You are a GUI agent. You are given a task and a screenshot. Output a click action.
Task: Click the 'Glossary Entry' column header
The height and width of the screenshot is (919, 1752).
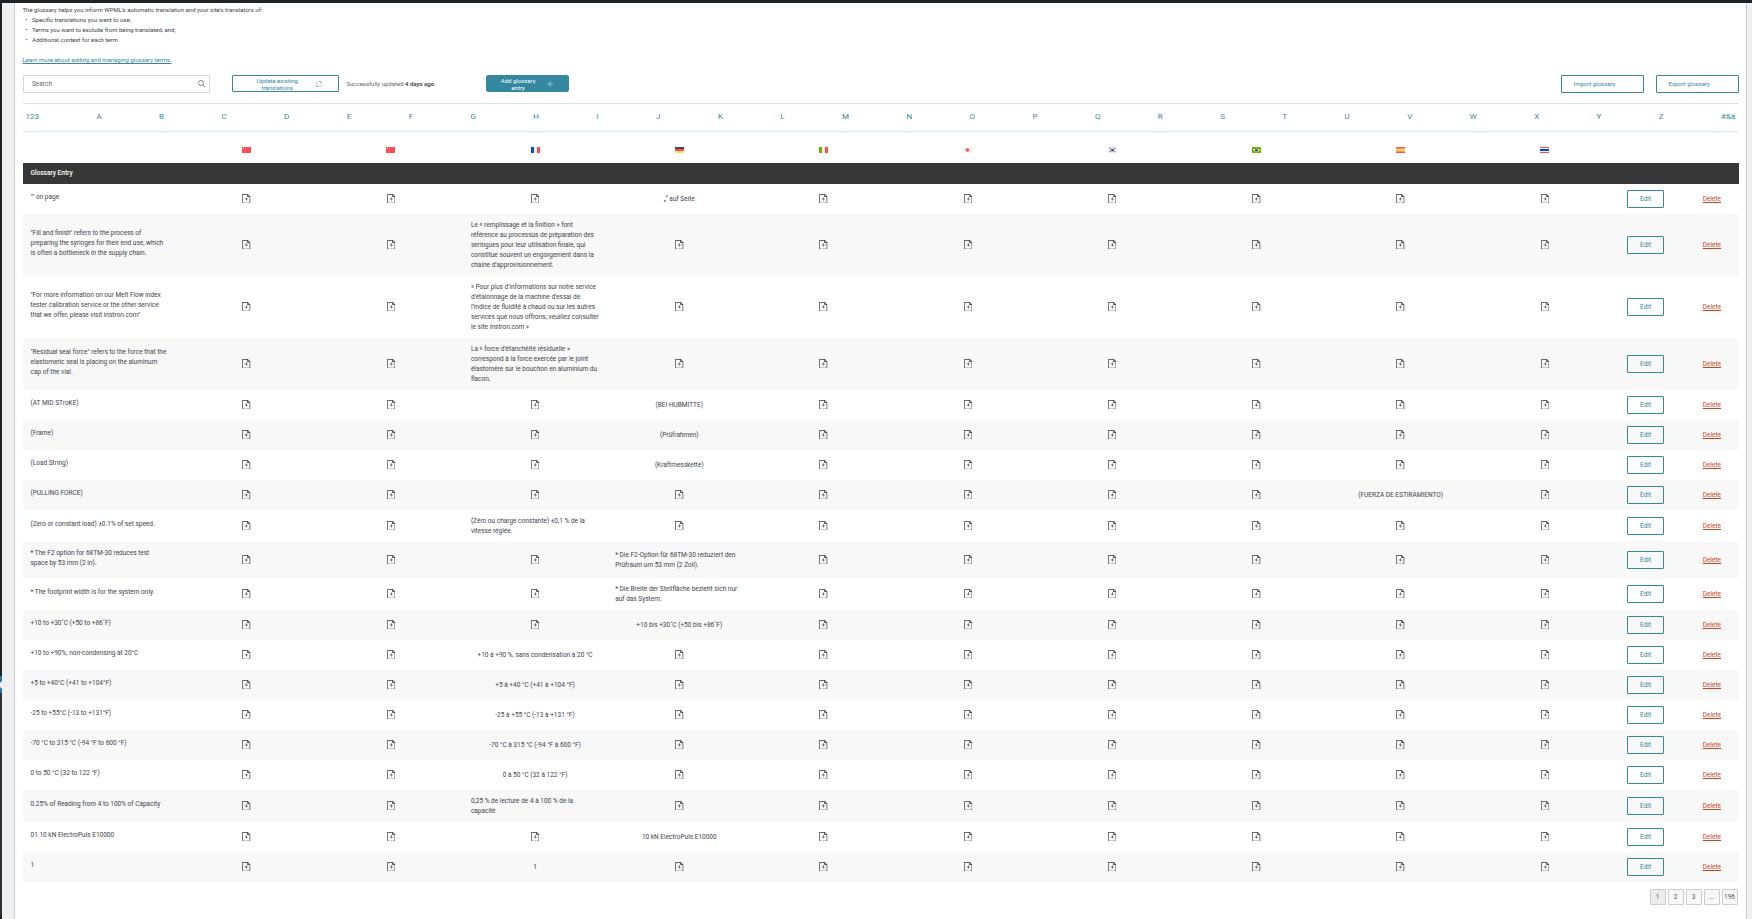click(51, 173)
